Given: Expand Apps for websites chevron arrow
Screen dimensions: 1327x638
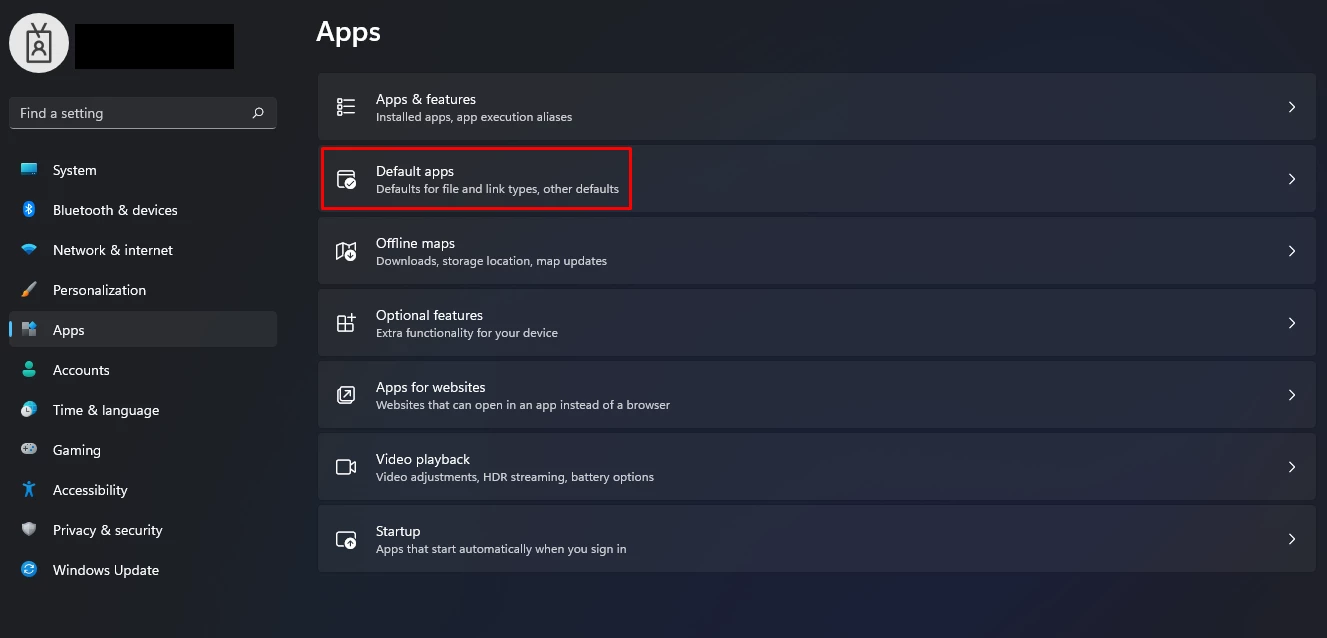Looking at the screenshot, I should [x=1292, y=395].
